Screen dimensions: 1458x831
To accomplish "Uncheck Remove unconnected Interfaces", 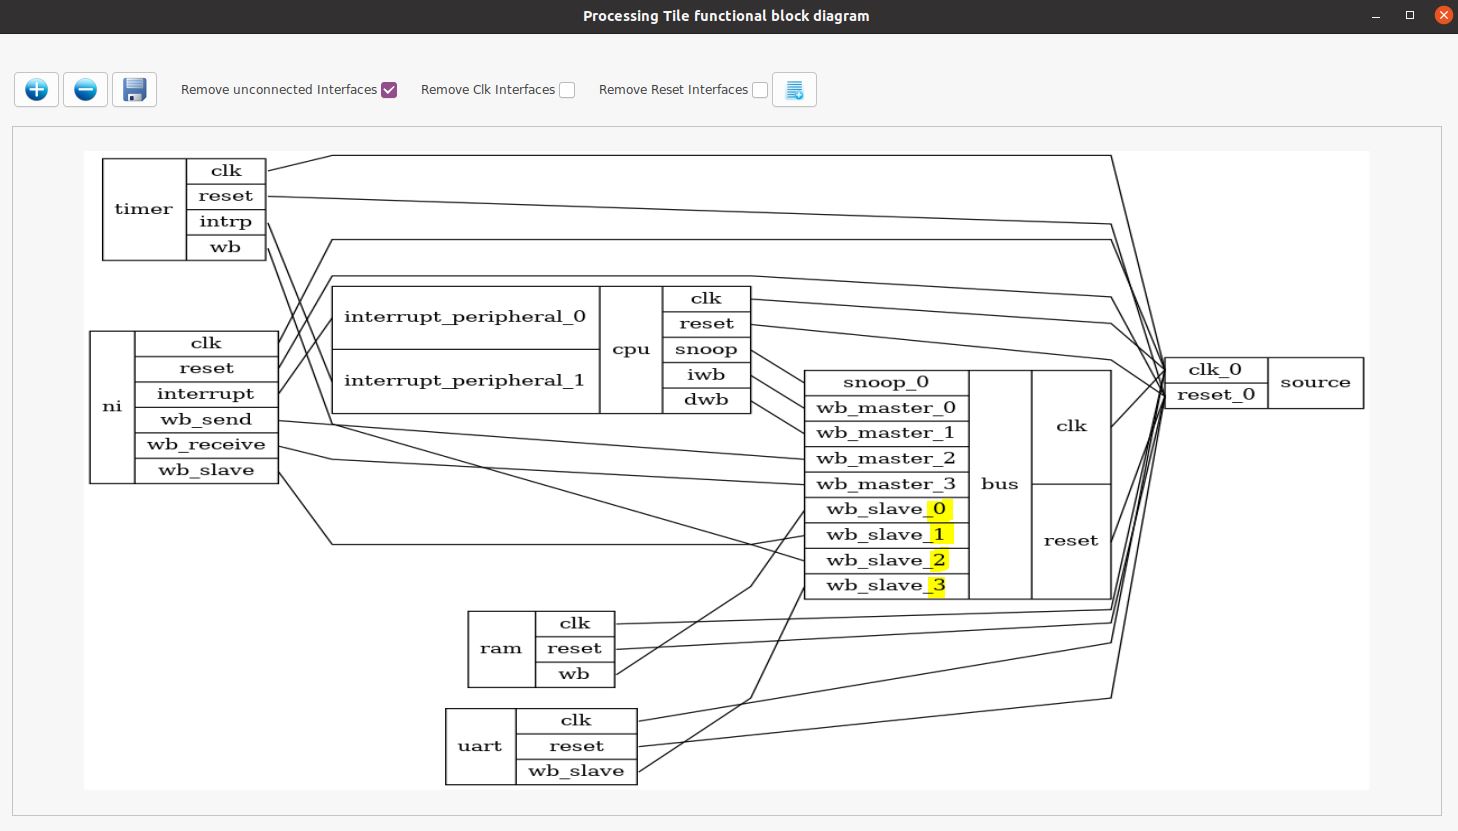I will click(389, 90).
